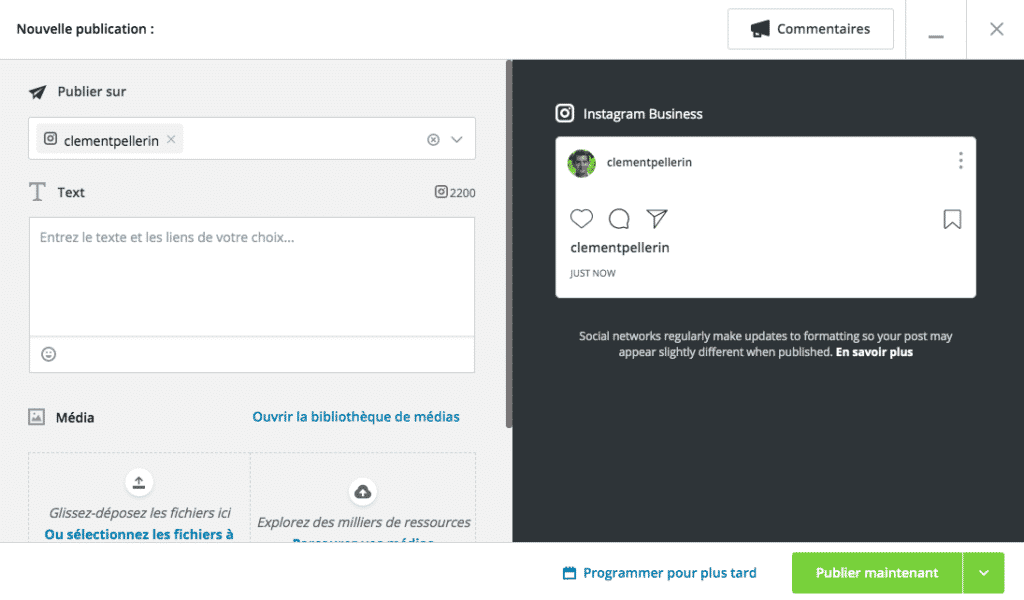
Task: Click Programmer pour plus tard
Action: click(x=660, y=573)
